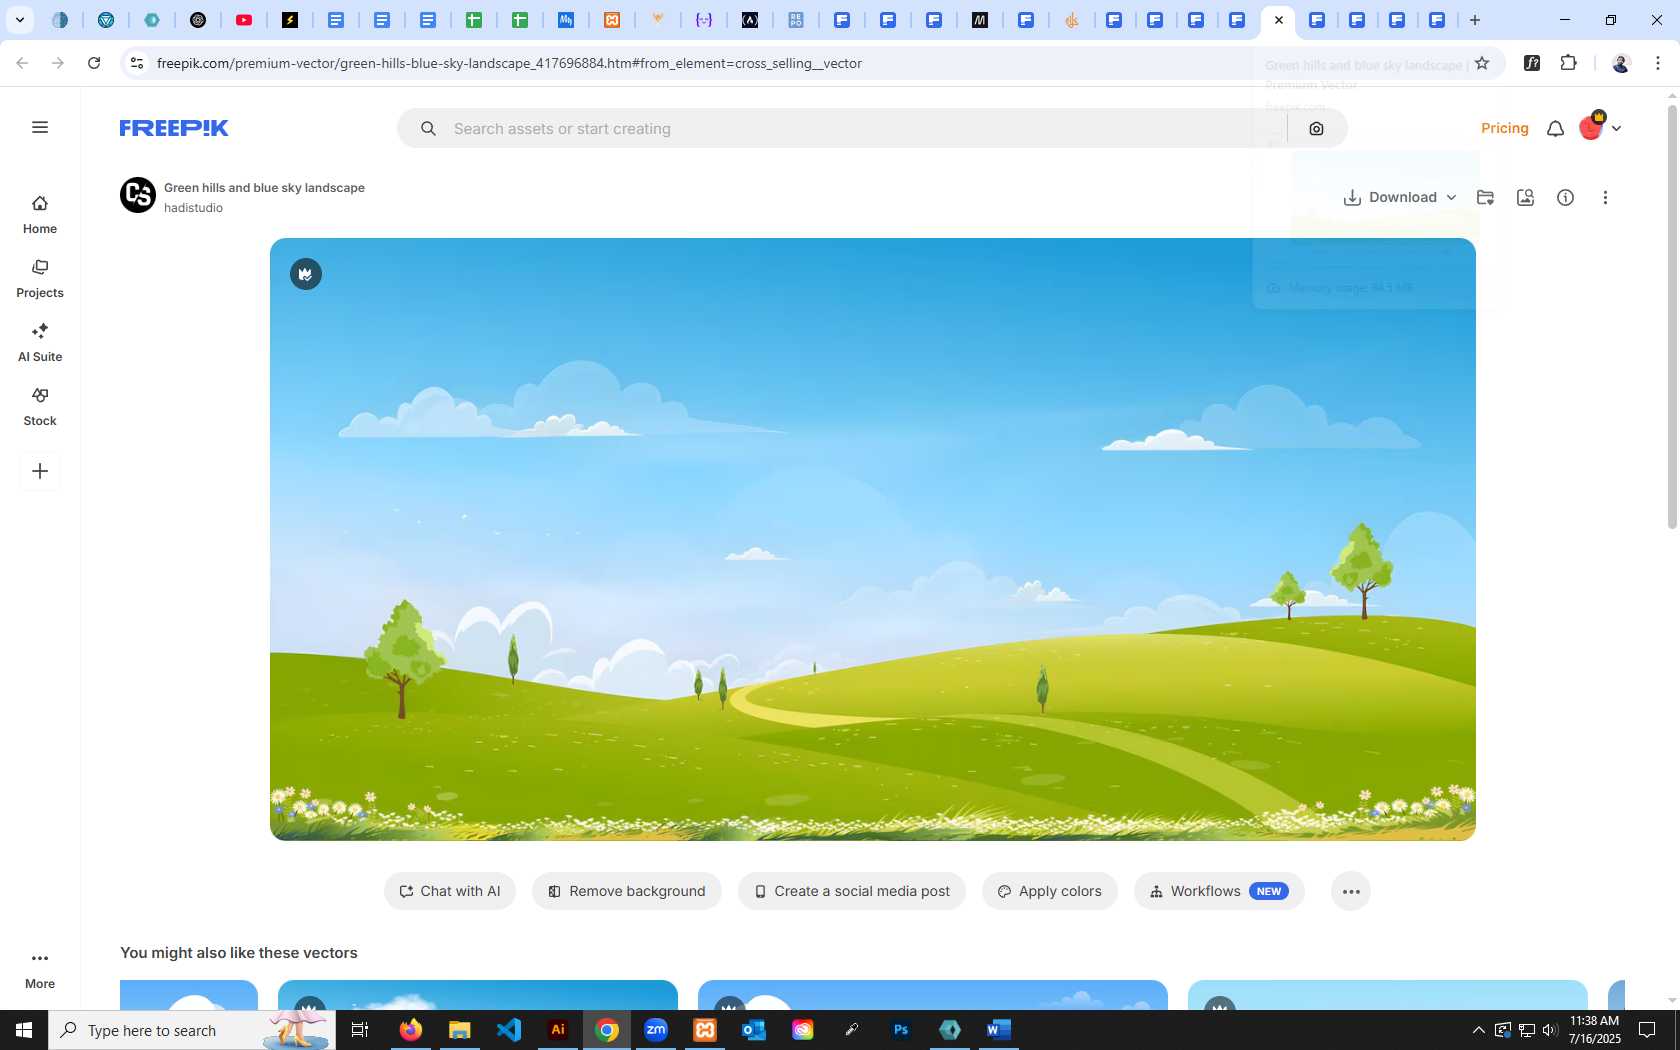This screenshot has width=1680, height=1050.
Task: Switch to the YouTube tab
Action: click(x=244, y=20)
